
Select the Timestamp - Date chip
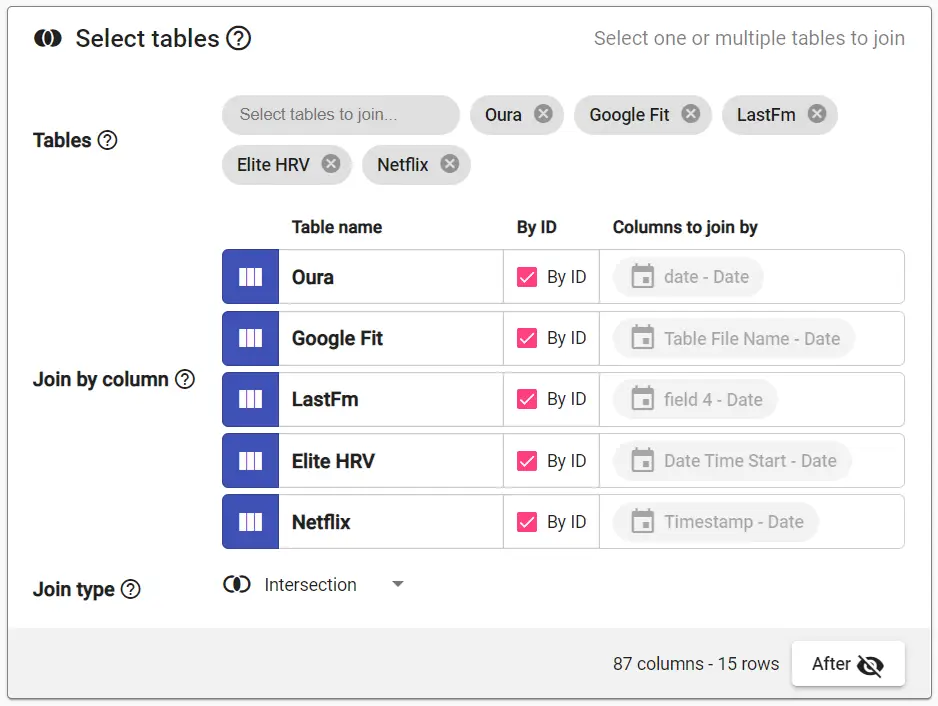715,521
